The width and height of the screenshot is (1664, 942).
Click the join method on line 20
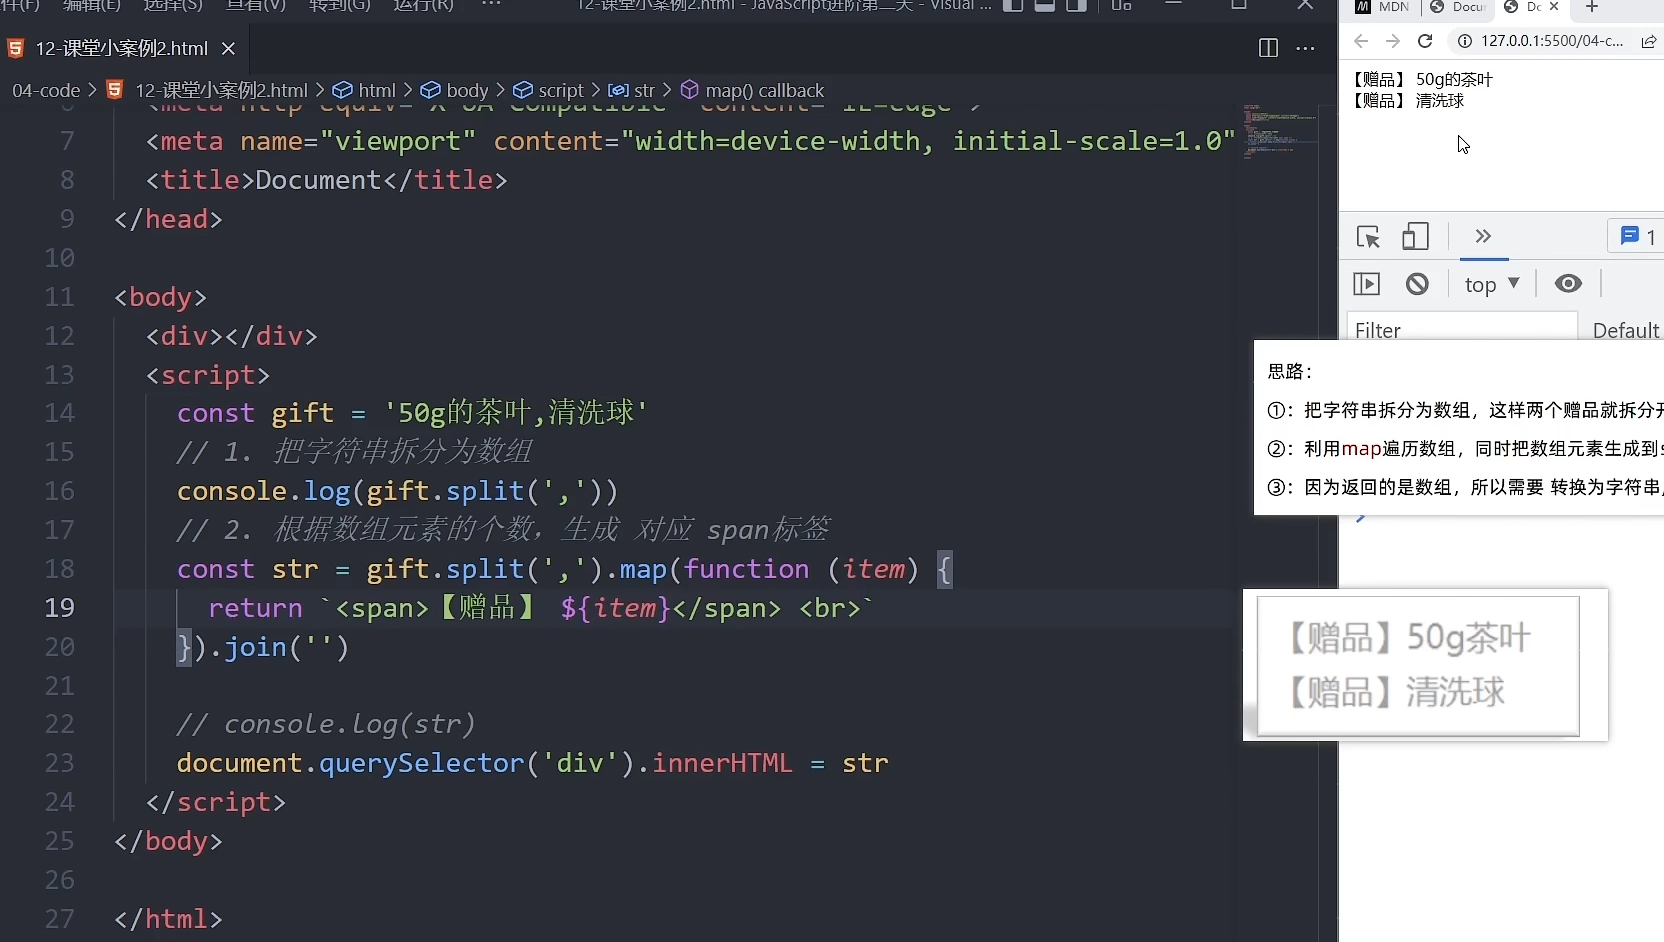[x=255, y=647]
